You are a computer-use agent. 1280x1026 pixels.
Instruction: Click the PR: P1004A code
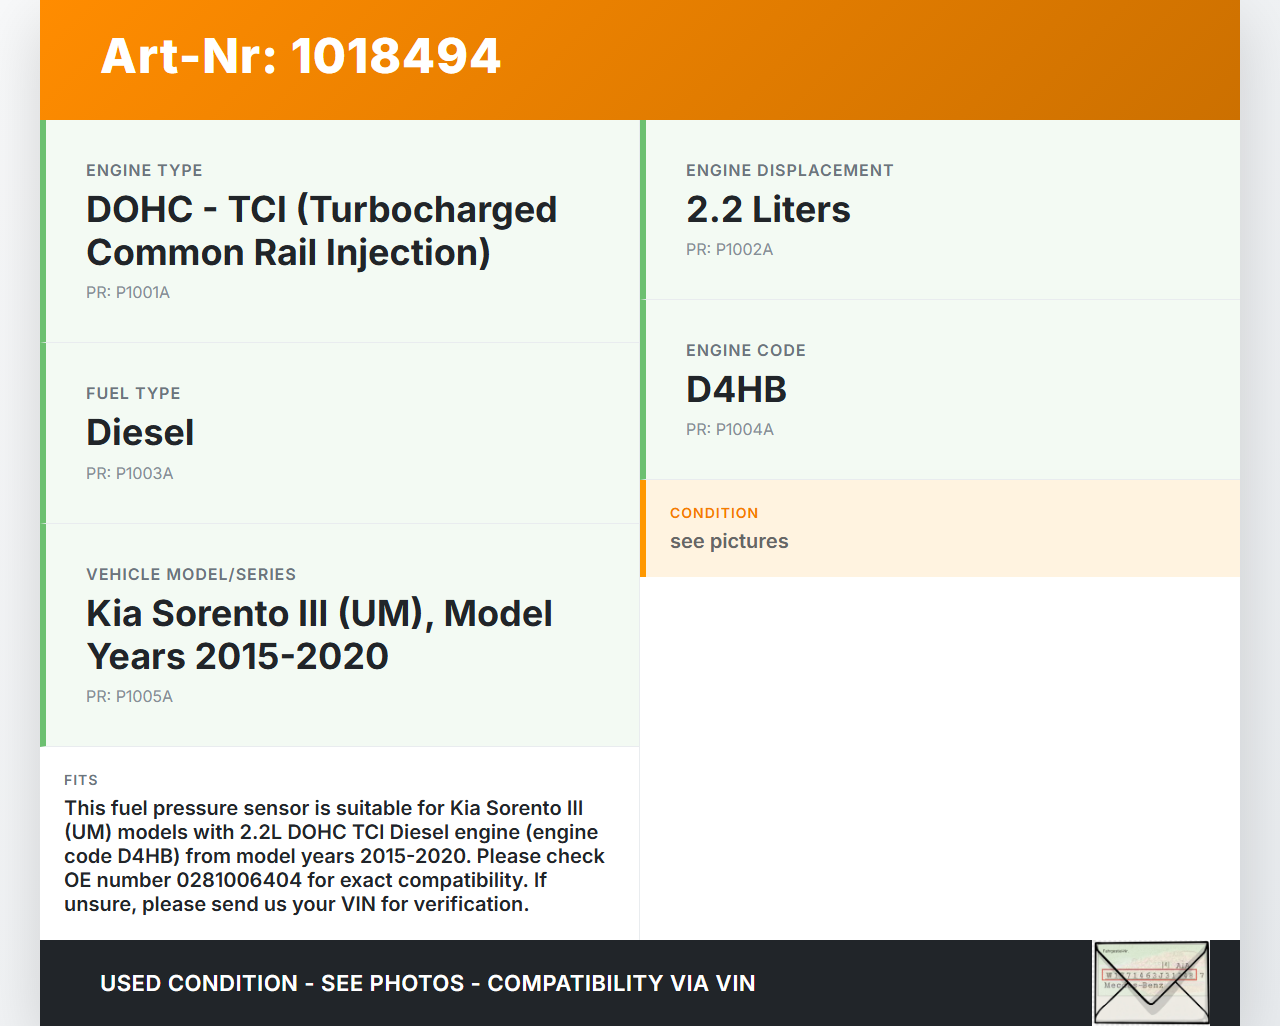[x=729, y=430]
